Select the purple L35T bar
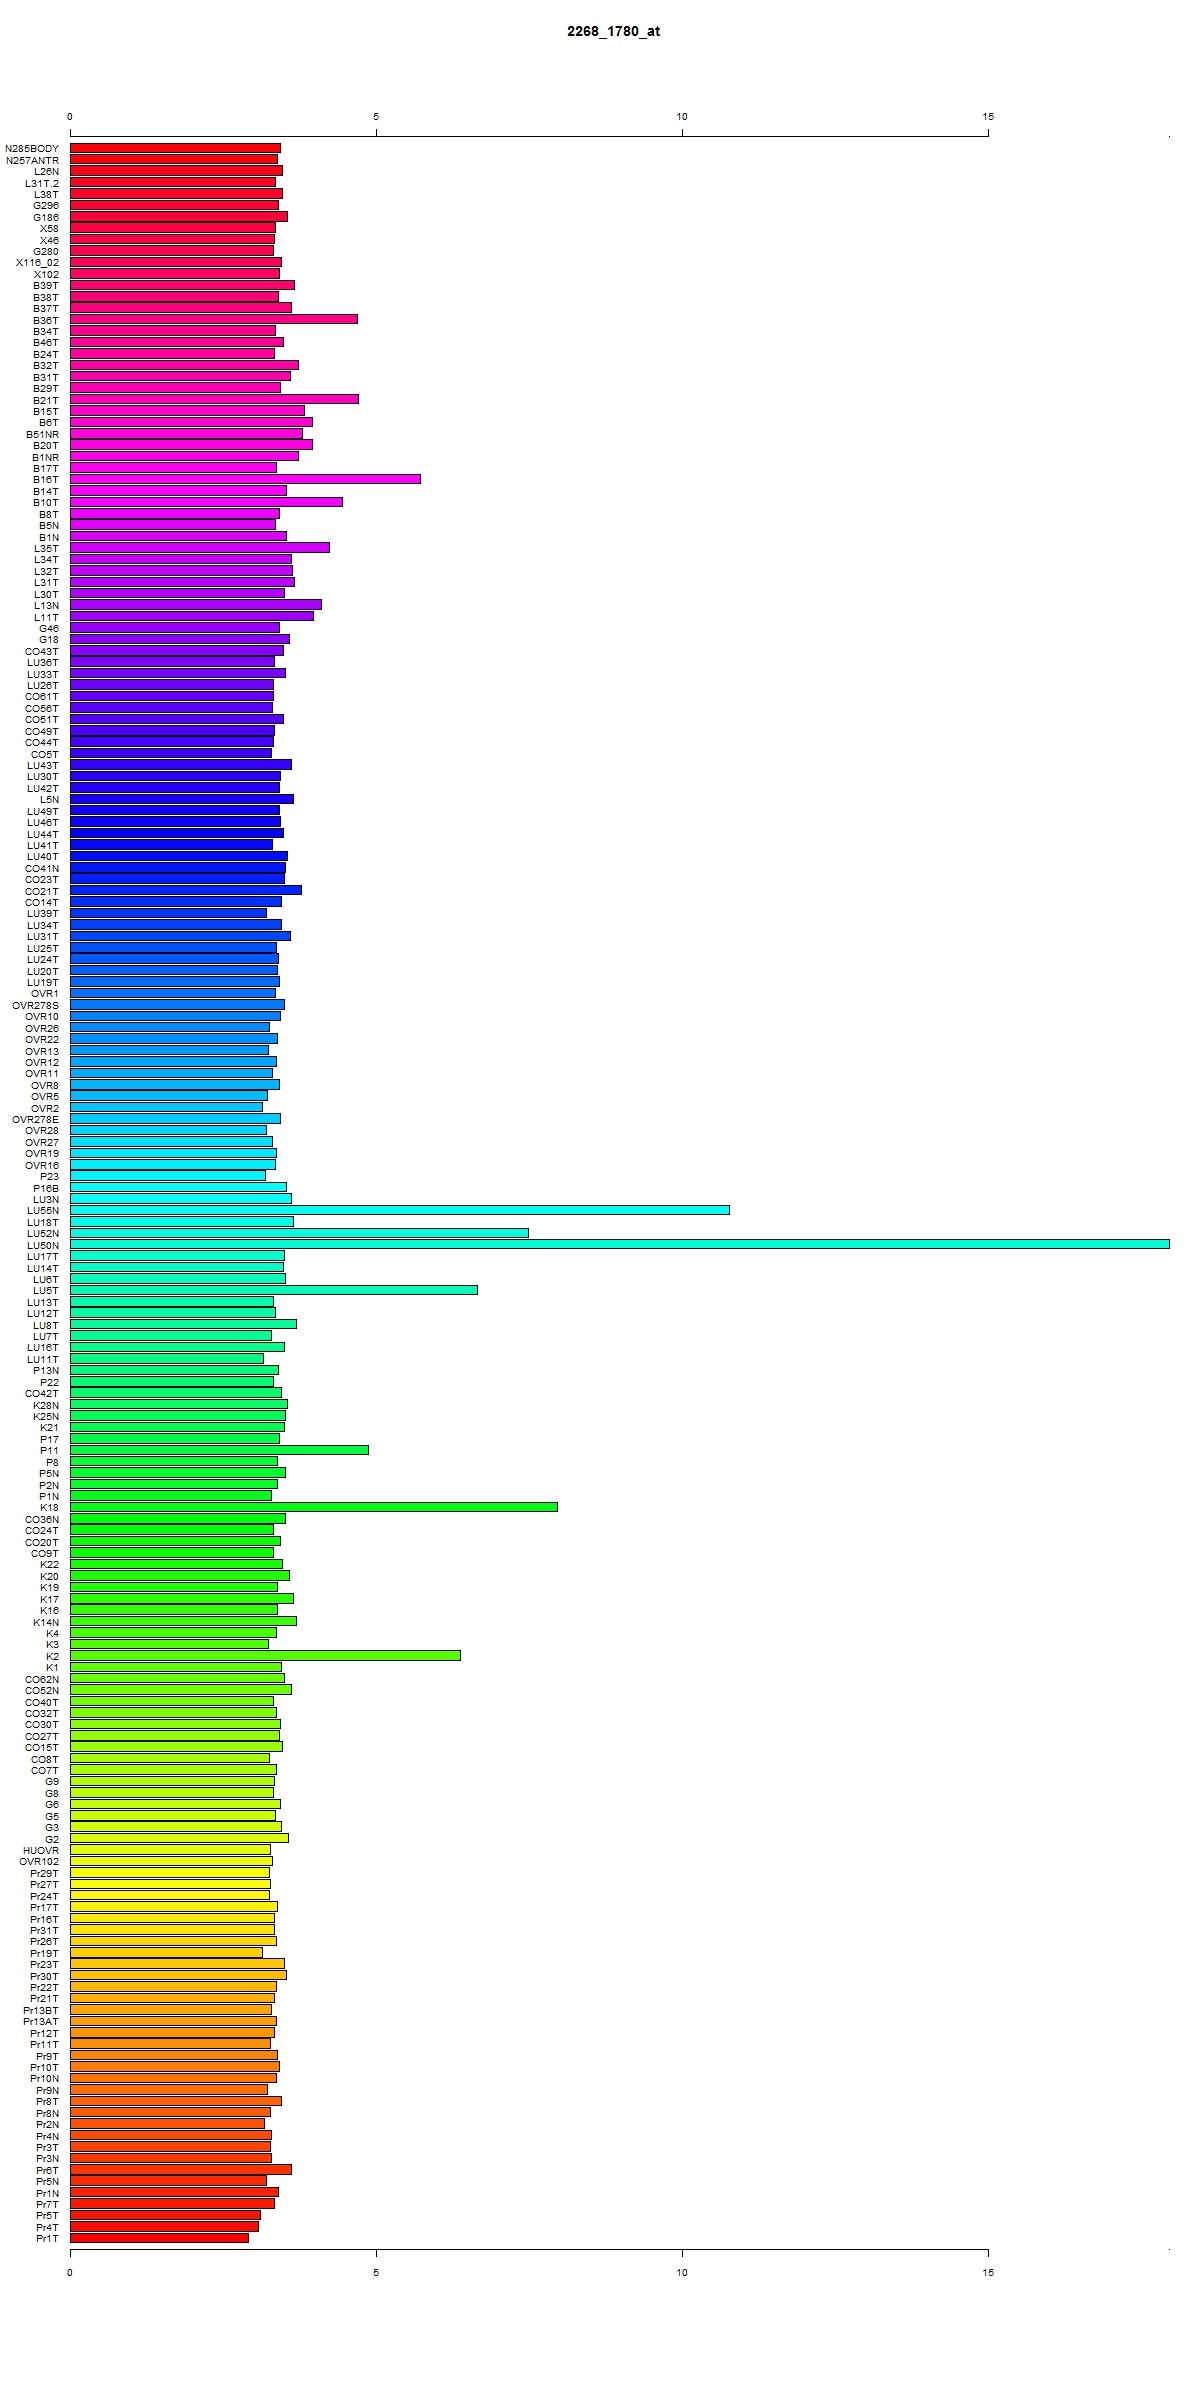Image resolution: width=1200 pixels, height=2400 pixels. [200, 548]
